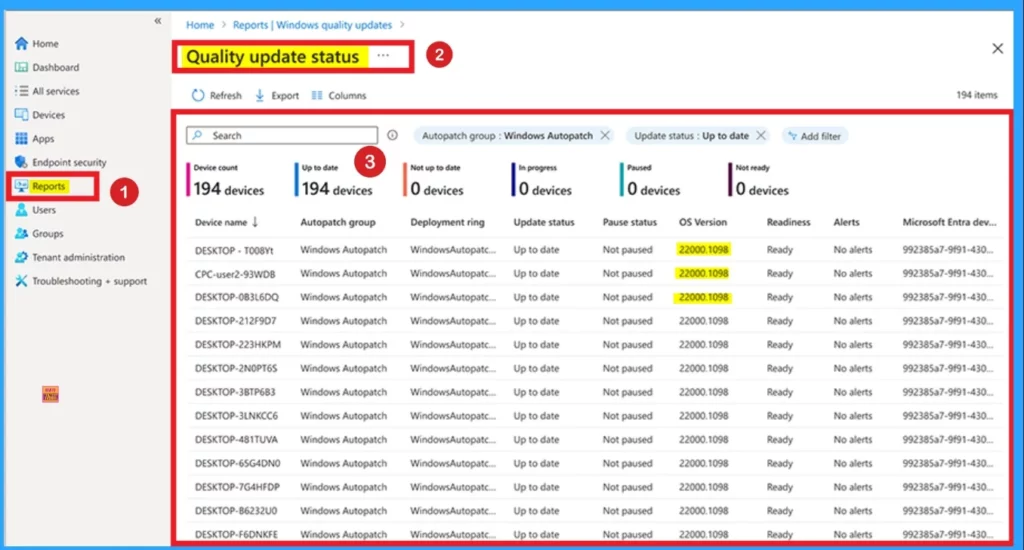Sort by Device name column
1024x550 pixels.
coord(227,222)
